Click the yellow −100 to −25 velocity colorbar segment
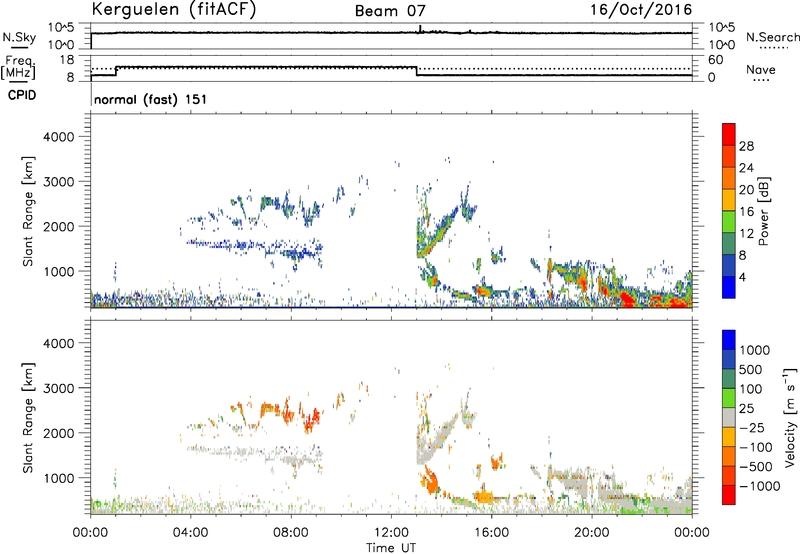 [x=729, y=437]
